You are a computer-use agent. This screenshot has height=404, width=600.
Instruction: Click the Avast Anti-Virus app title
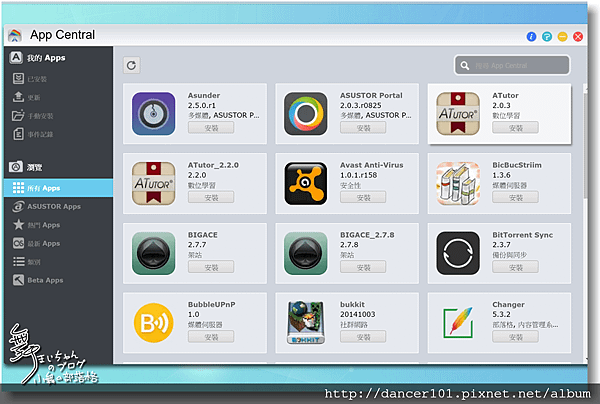point(372,165)
